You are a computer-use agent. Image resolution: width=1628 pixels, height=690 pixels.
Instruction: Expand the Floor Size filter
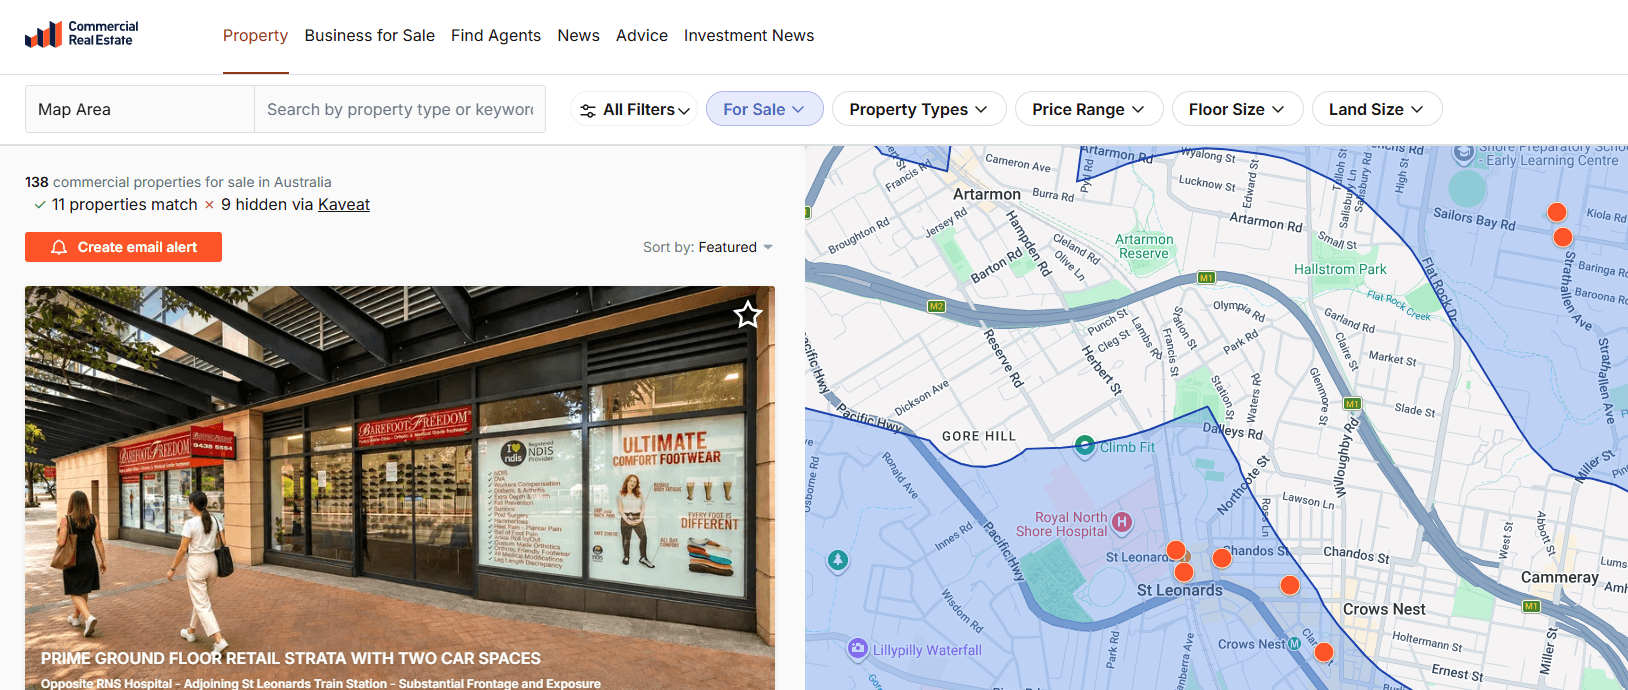1237,109
